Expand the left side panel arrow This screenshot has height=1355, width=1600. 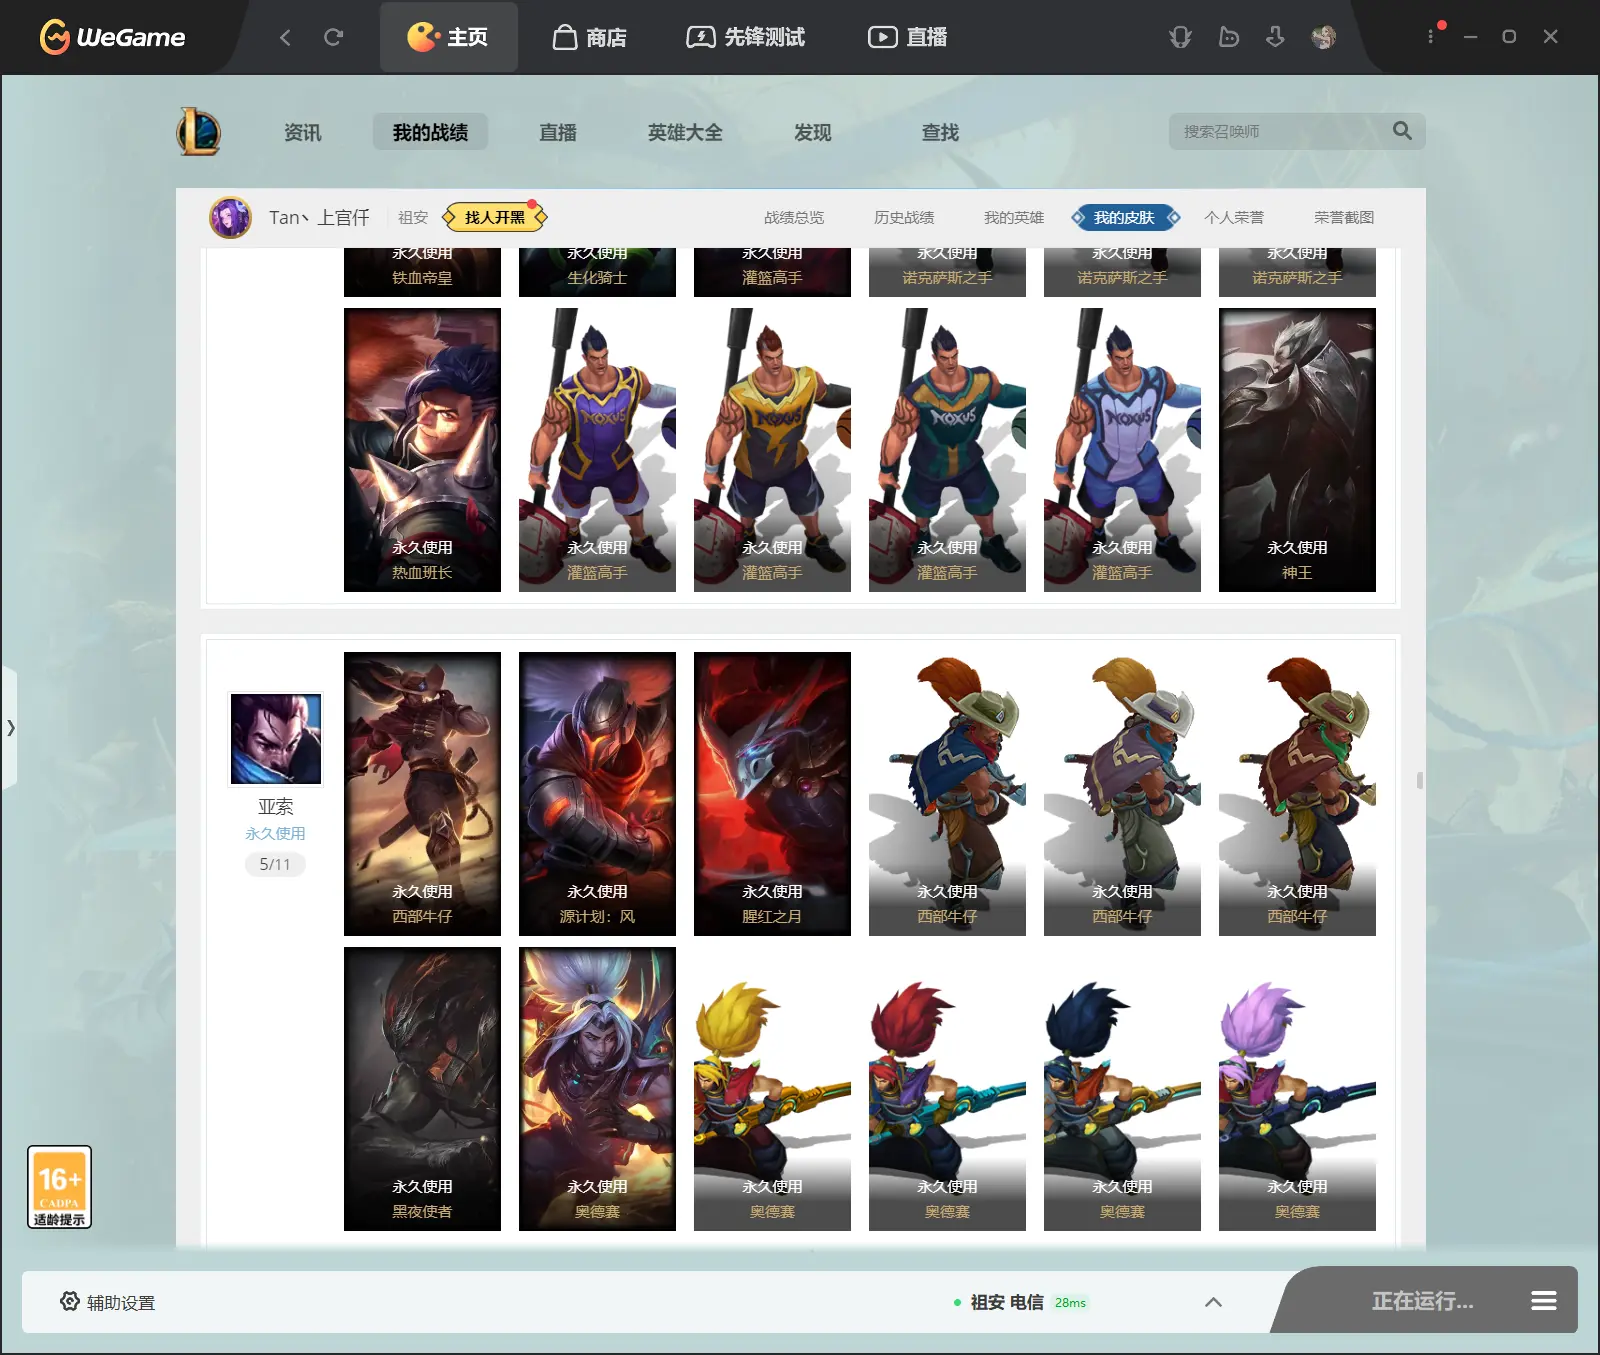tap(10, 727)
